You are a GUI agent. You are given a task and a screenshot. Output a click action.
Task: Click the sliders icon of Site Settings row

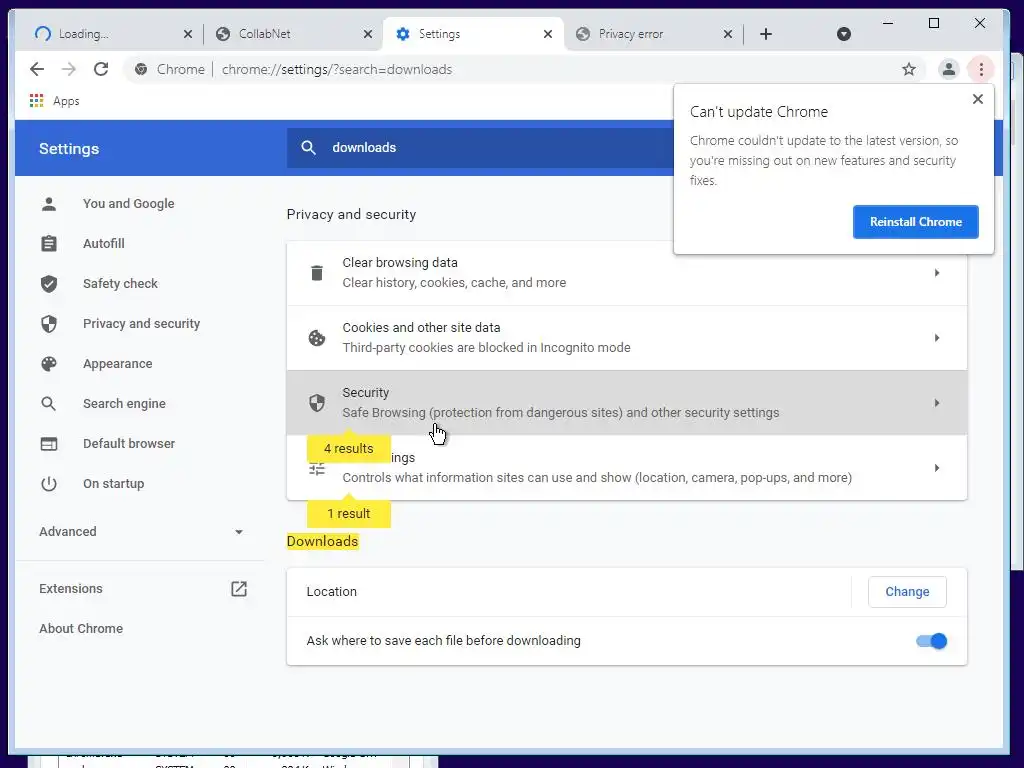[x=317, y=468]
